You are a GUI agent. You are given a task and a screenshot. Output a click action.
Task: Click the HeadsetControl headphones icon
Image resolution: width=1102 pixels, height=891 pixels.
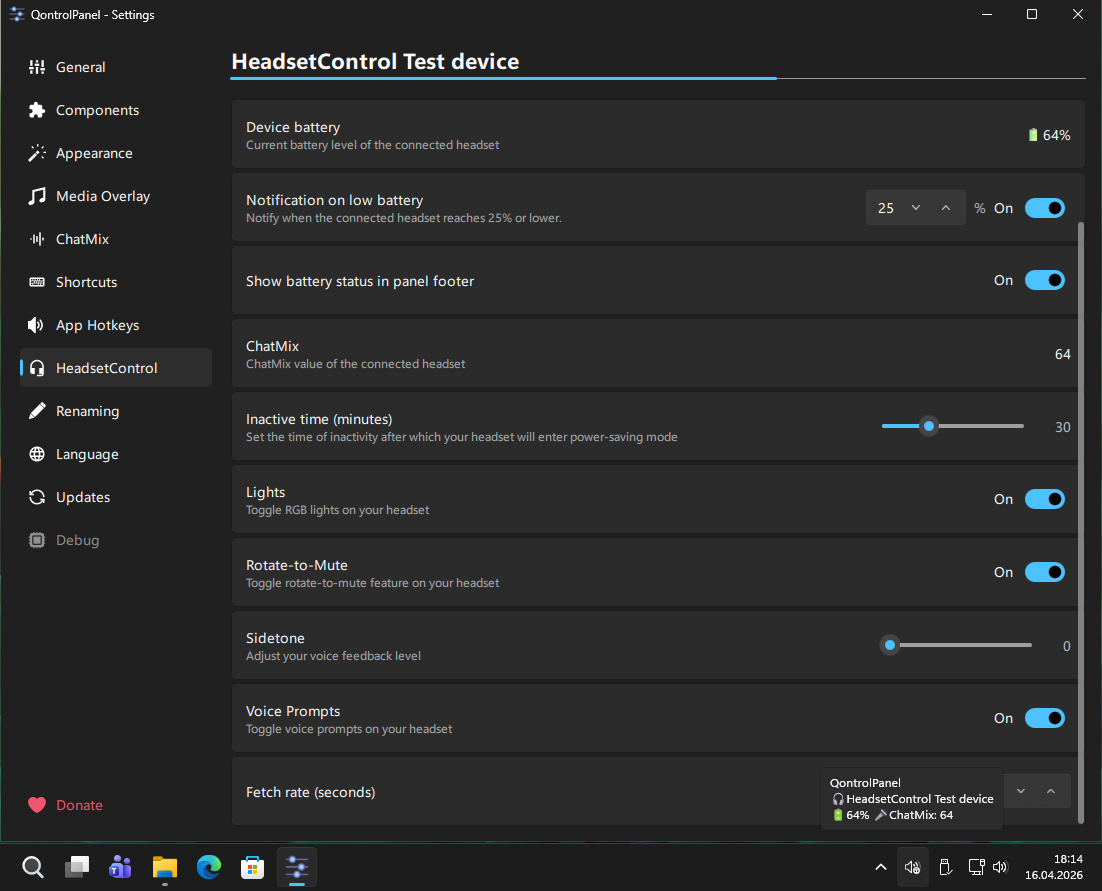[37, 368]
